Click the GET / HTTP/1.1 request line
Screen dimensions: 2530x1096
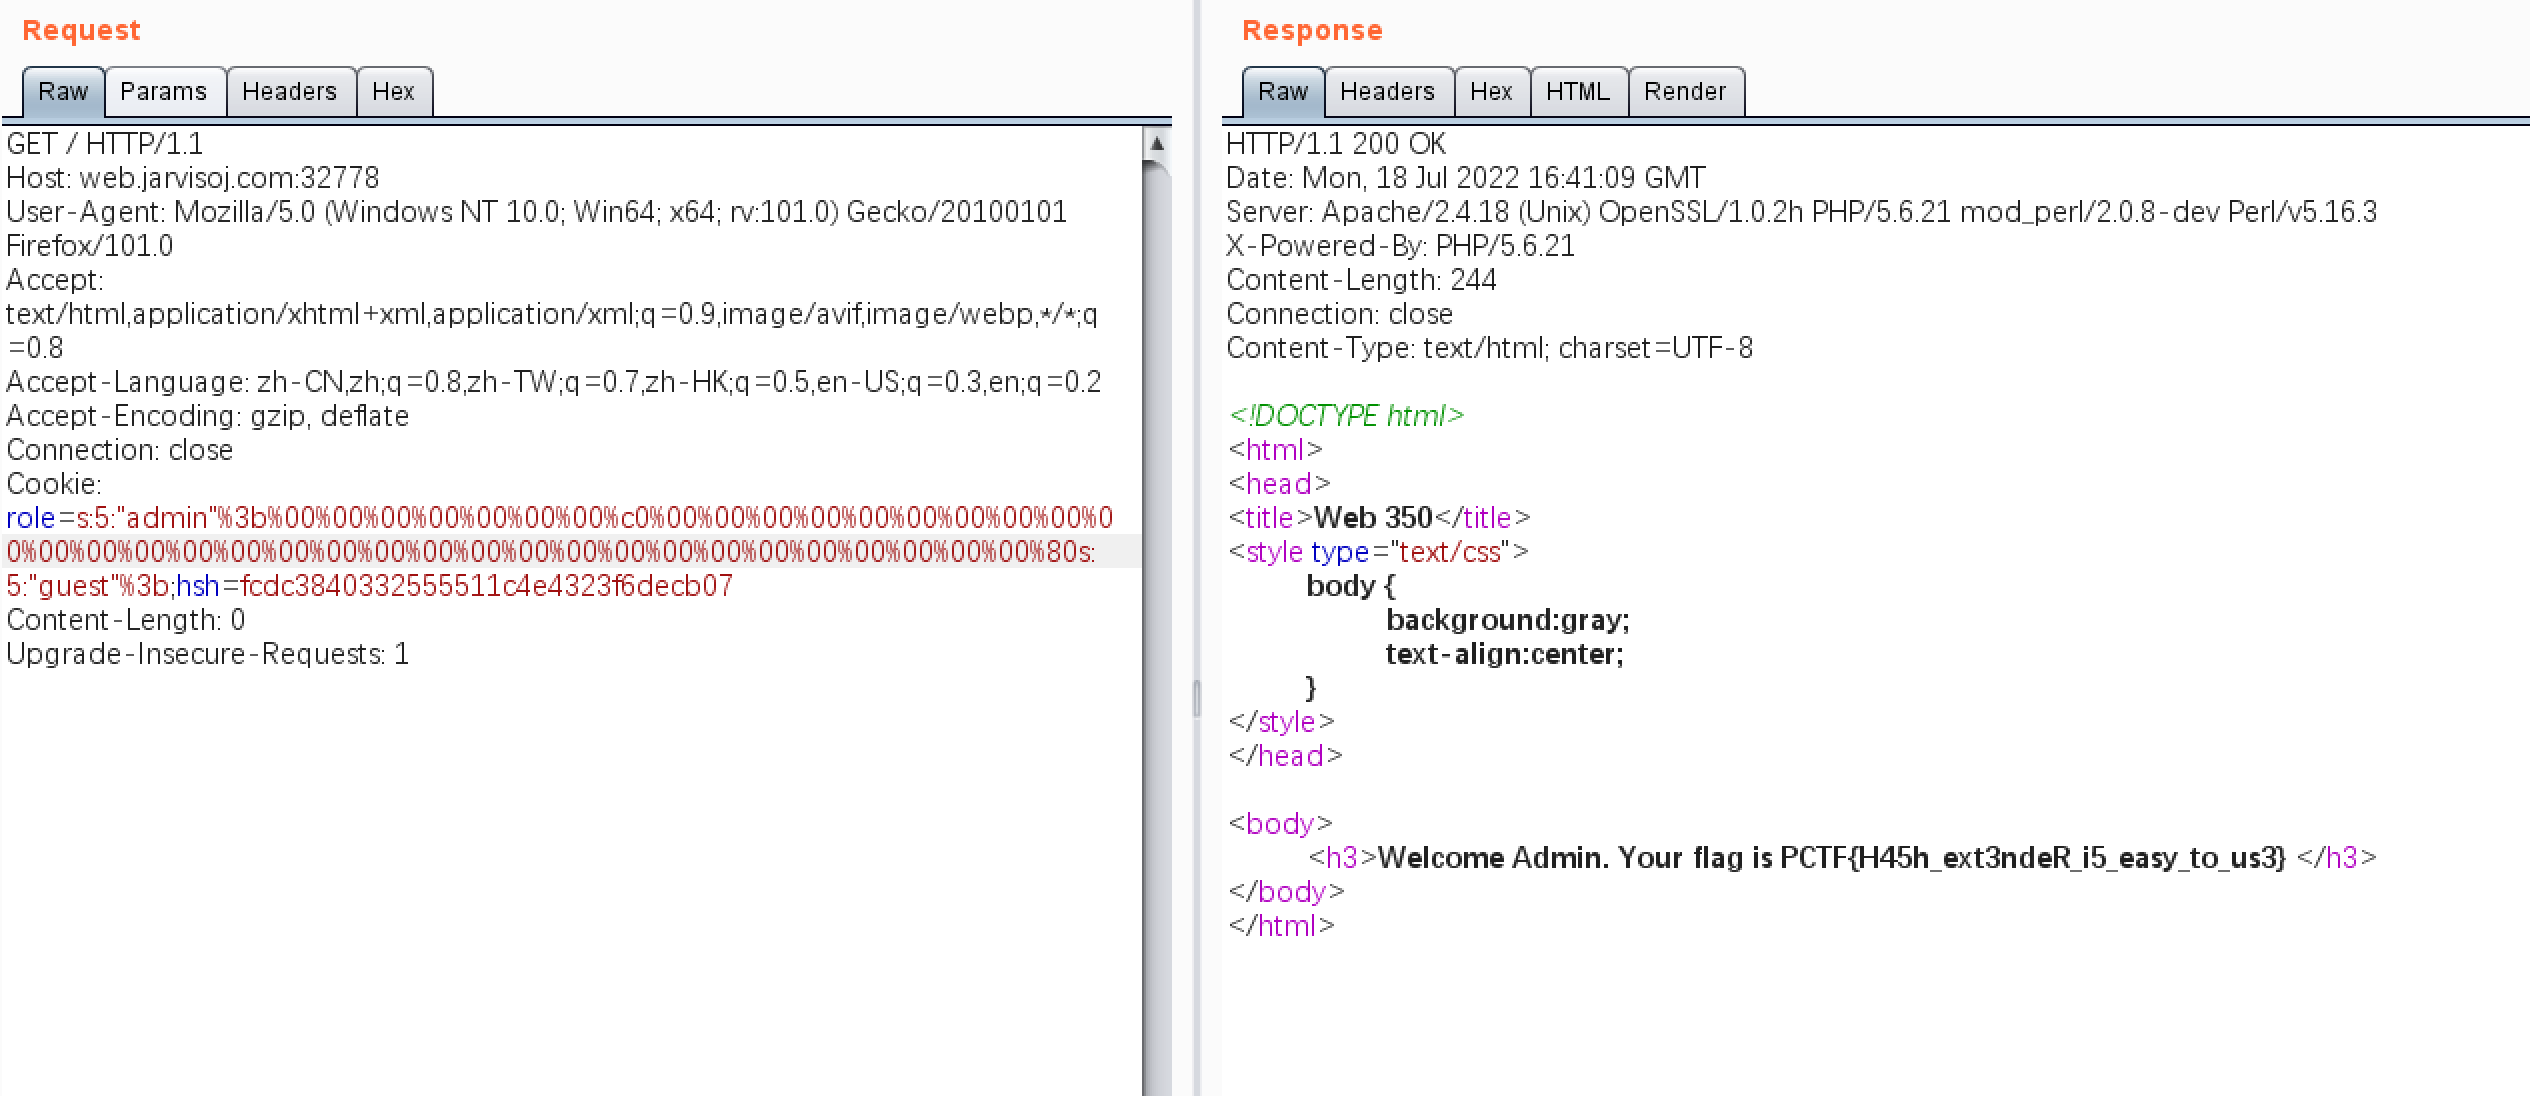pos(105,144)
